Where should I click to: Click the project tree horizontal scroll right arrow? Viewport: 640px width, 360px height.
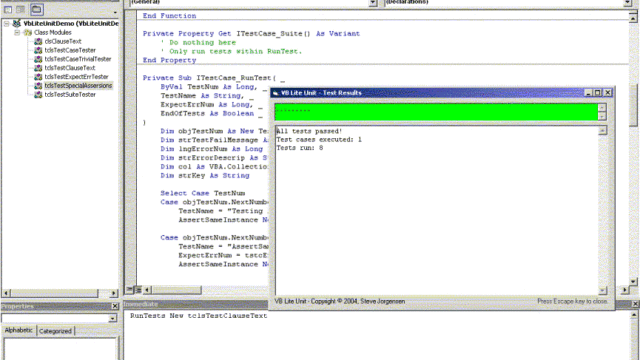click(114, 293)
